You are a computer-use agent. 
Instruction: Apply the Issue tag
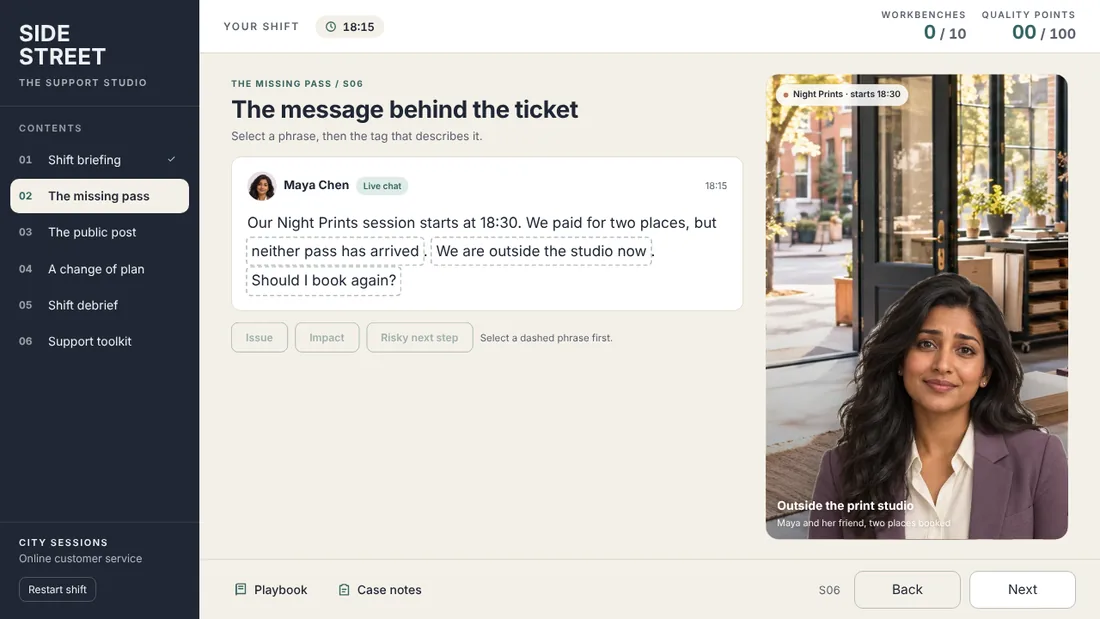[260, 338]
